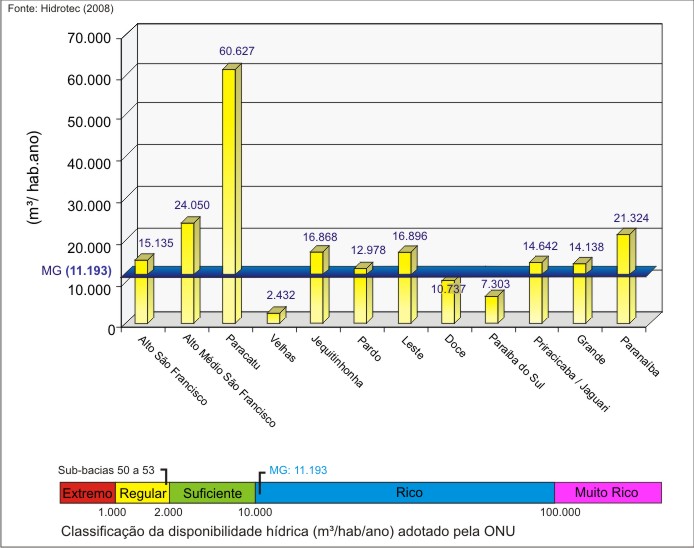This screenshot has width=694, height=548.
Task: Click the 10.000 scale threshold below bar
Action: (x=255, y=512)
